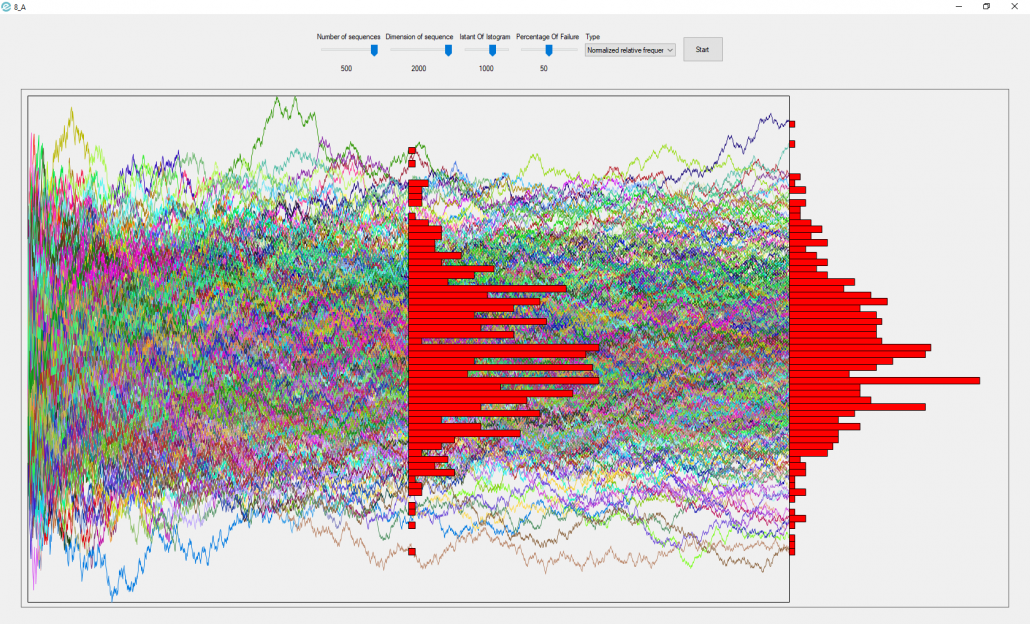1030x624 pixels.
Task: Click the "Type" label above dropdown
Action: tap(593, 36)
